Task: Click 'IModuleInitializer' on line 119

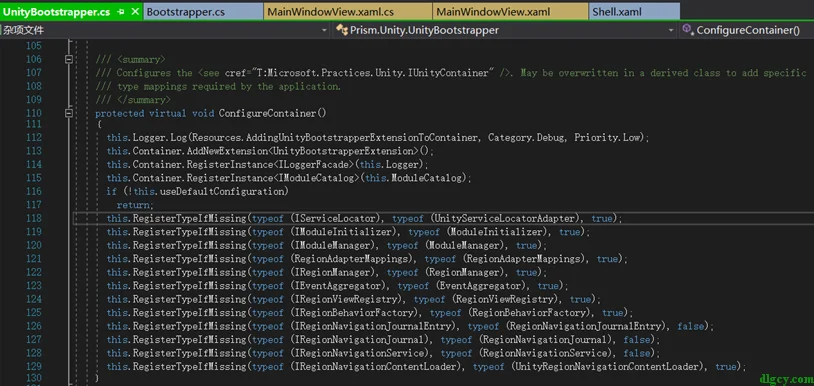Action: pyautogui.click(x=345, y=232)
